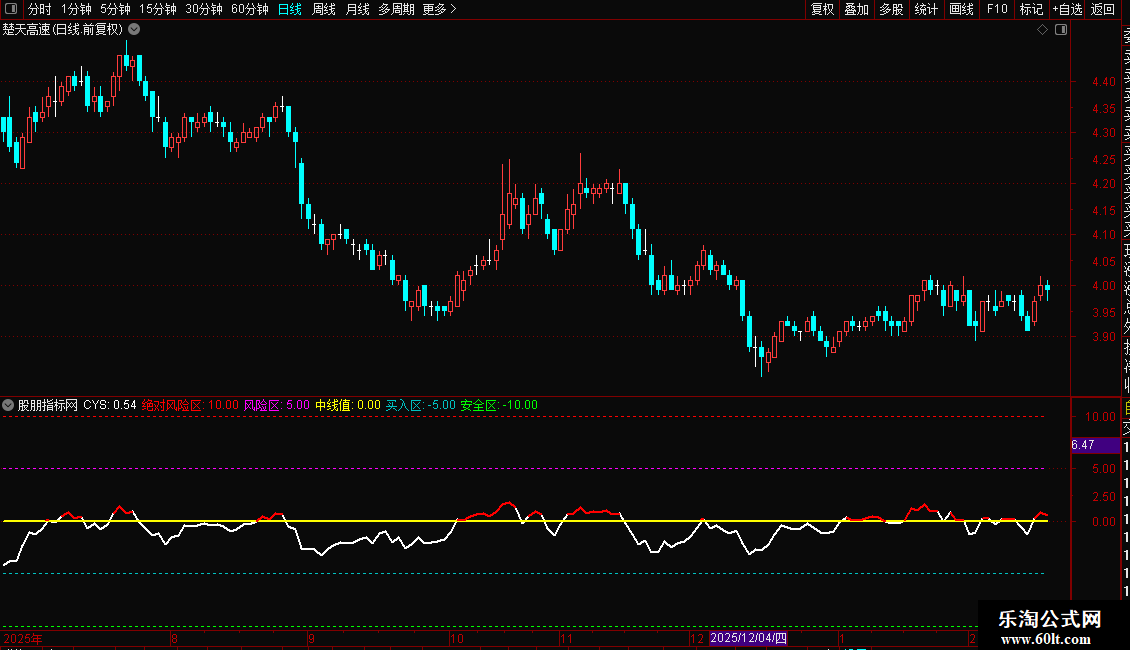
Task: Select the 30分钟 period
Action: click(203, 9)
